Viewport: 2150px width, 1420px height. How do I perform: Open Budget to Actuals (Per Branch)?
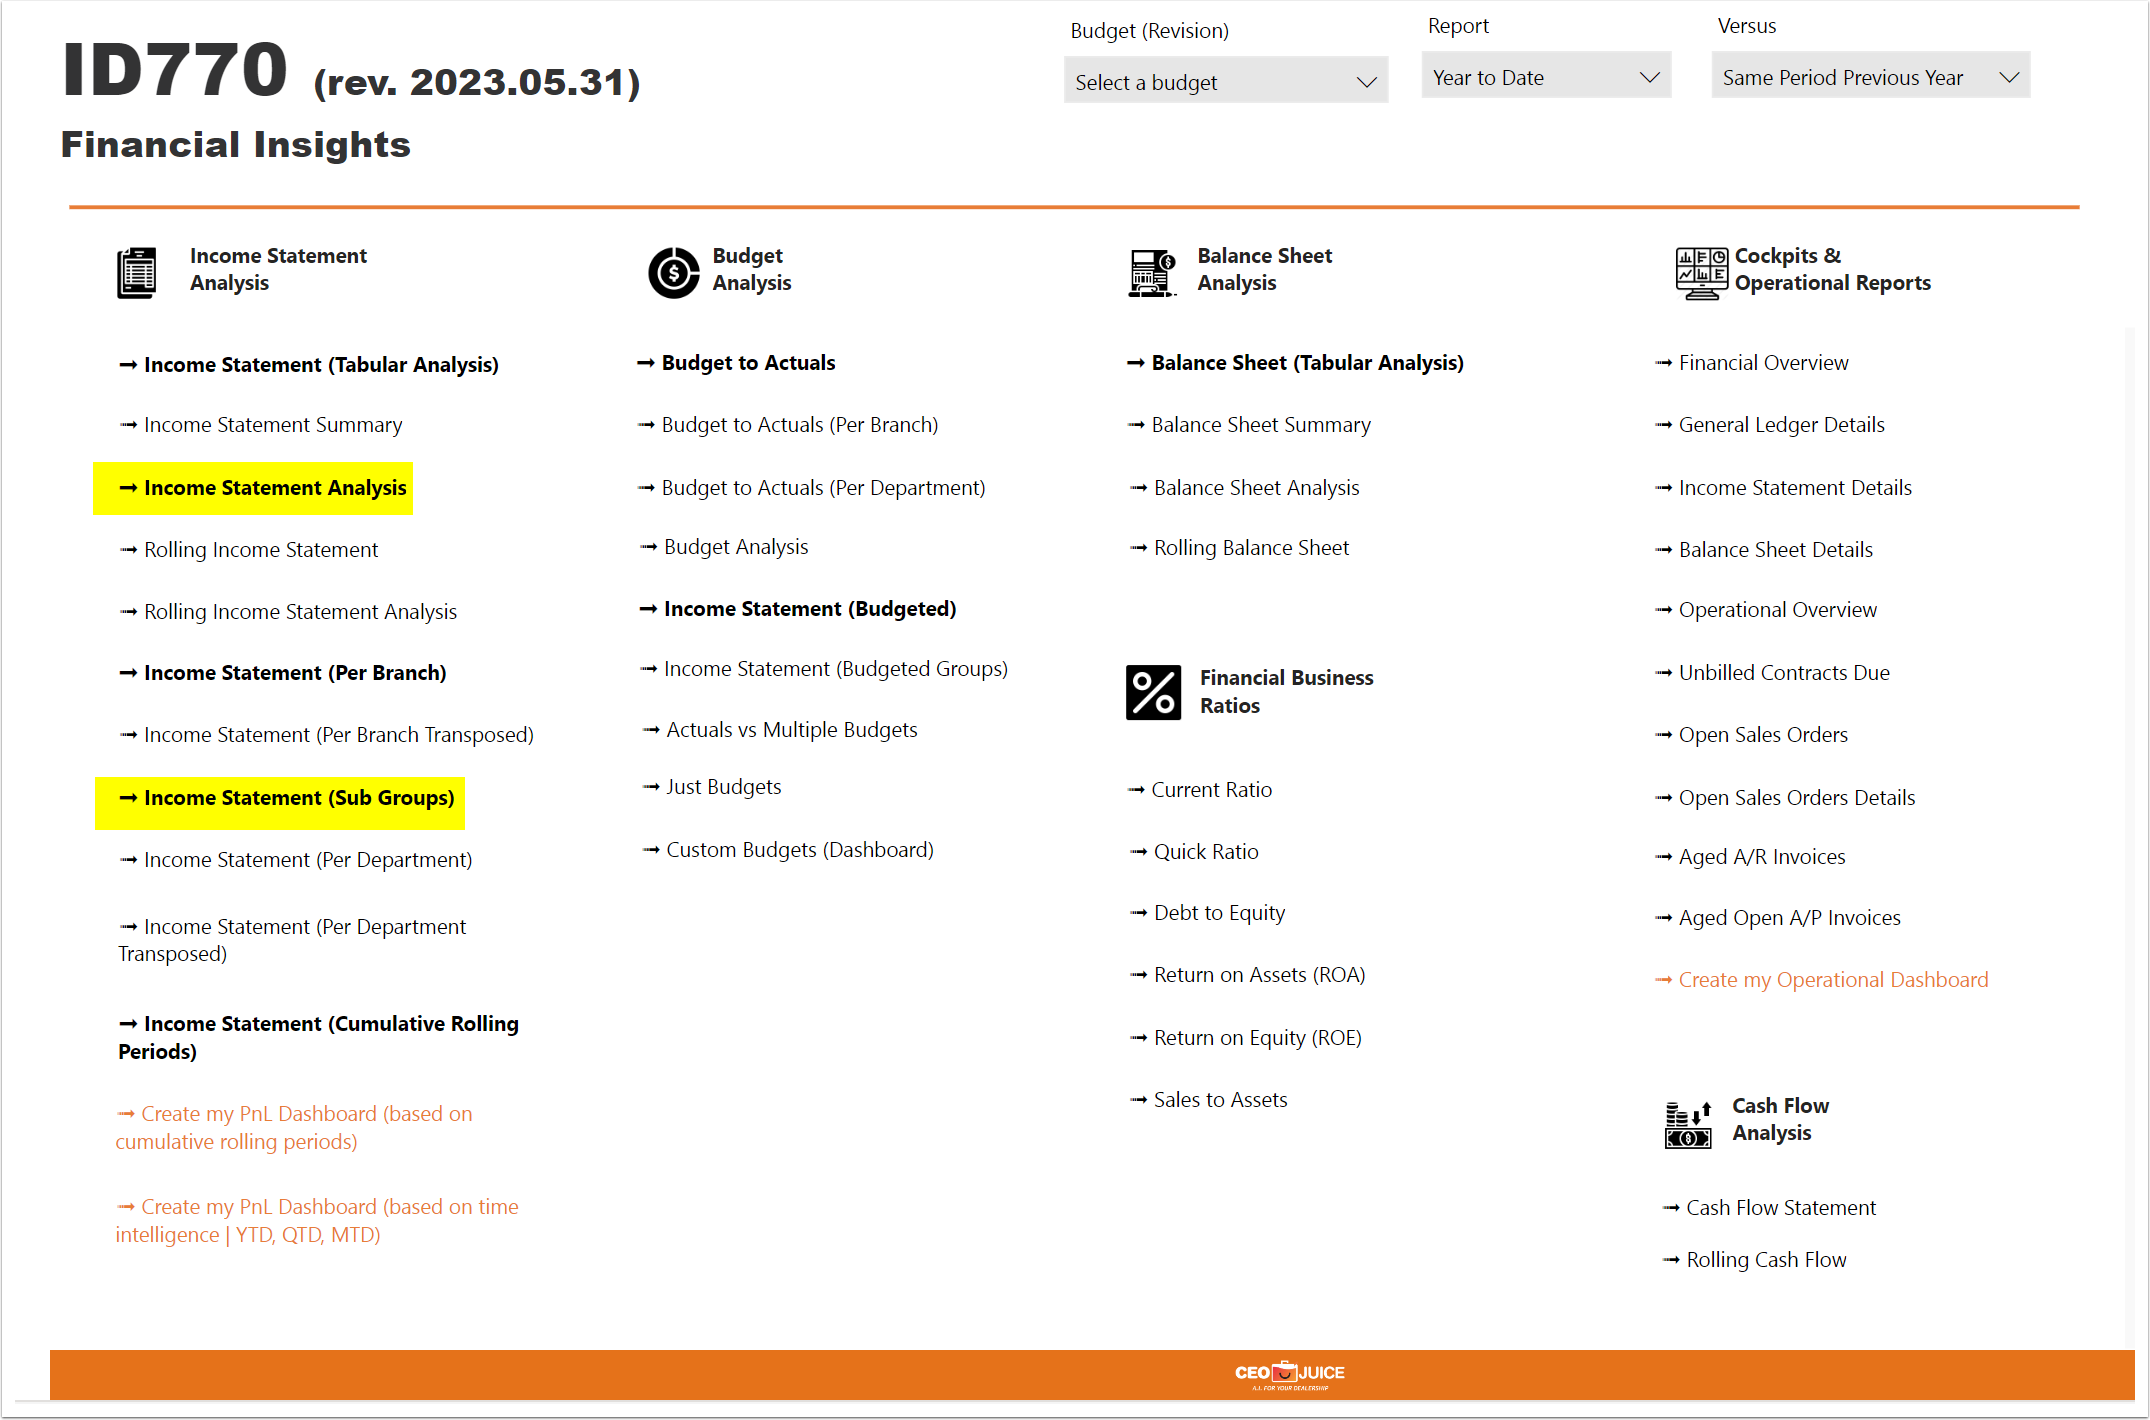click(788, 425)
